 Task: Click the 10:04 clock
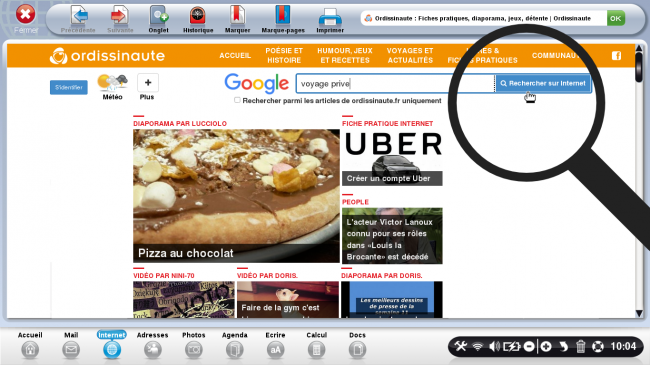(x=623, y=346)
